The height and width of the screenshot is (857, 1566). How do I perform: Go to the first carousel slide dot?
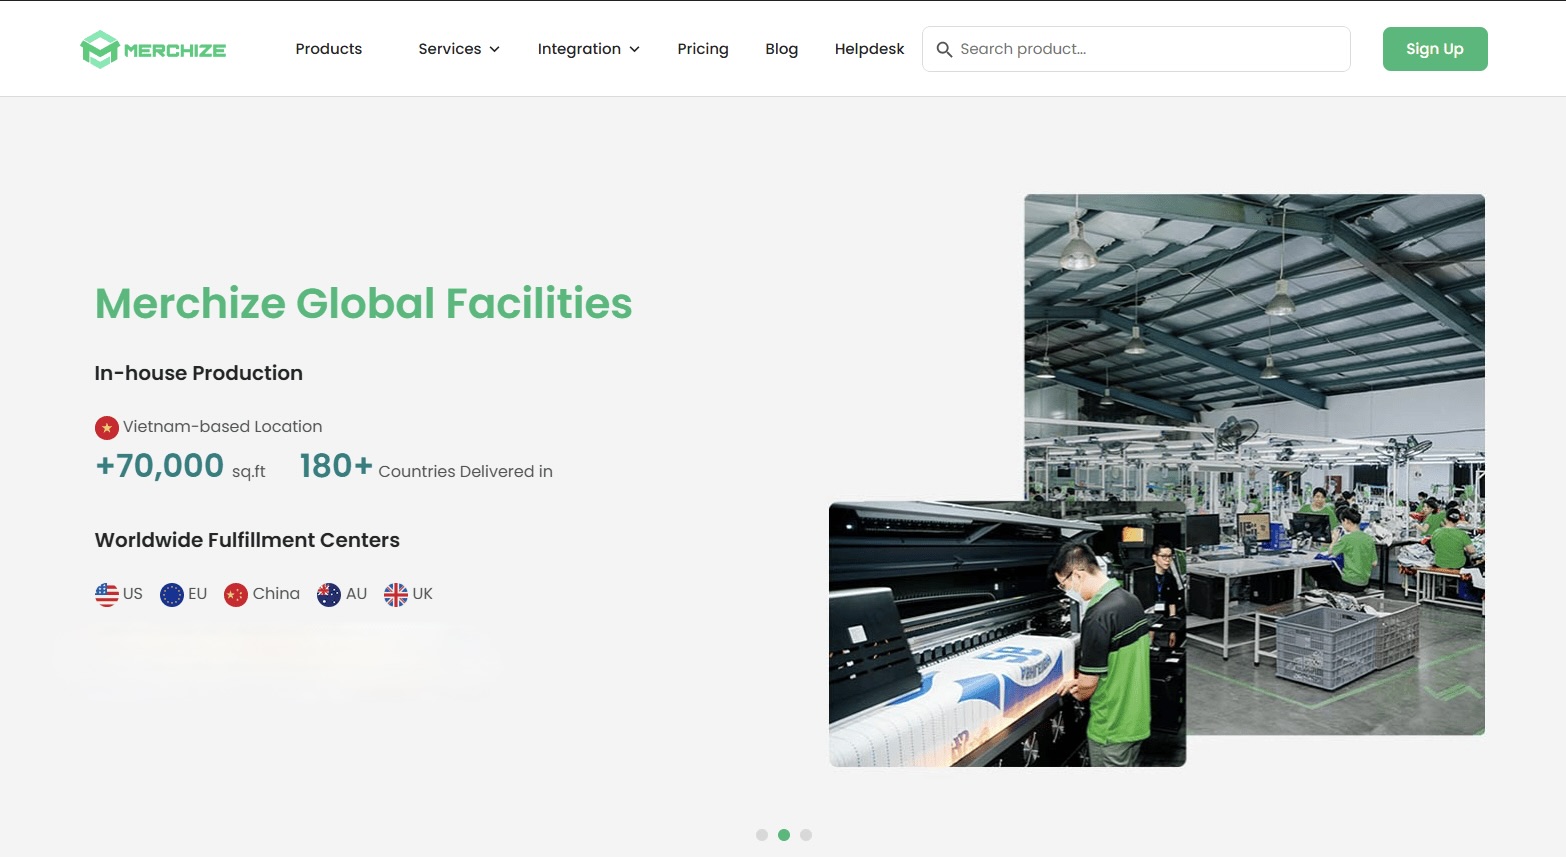[762, 835]
